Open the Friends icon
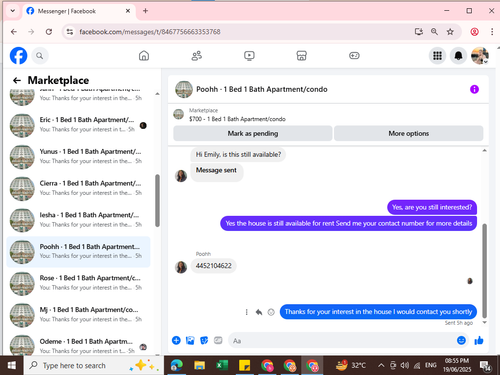 [x=197, y=56]
